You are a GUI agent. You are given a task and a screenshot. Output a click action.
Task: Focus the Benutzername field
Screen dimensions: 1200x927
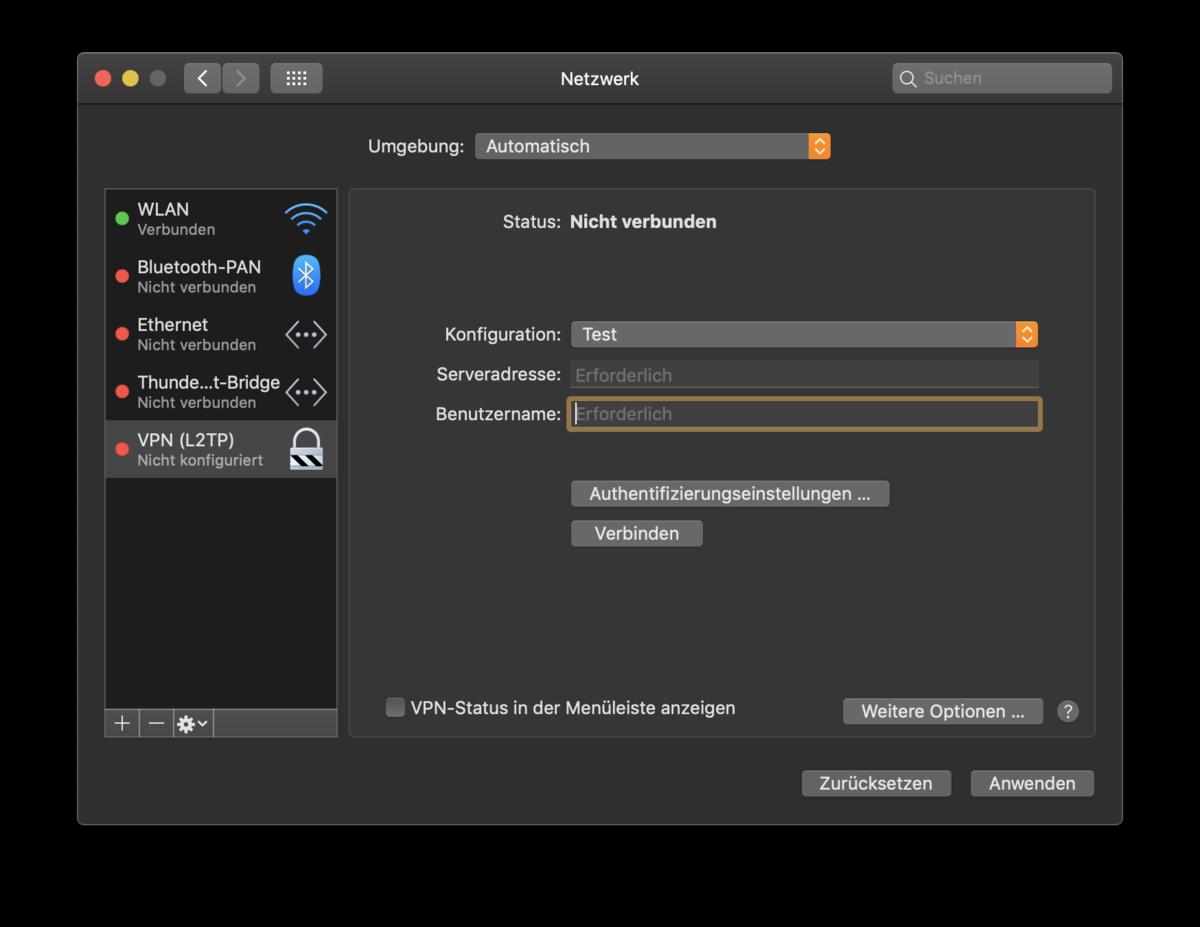coord(804,414)
